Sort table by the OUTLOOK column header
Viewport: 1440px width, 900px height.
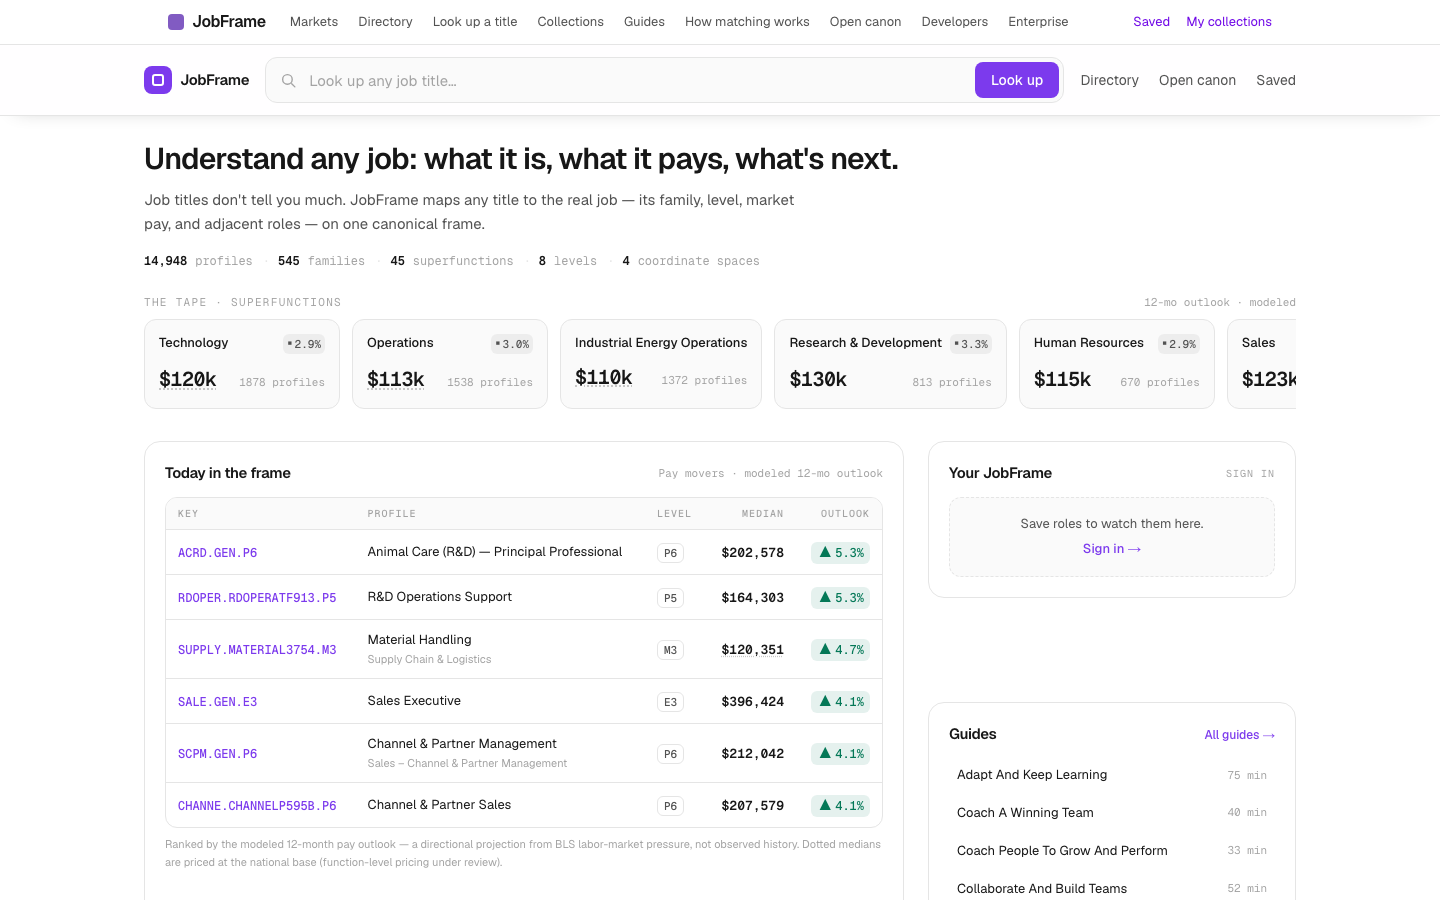click(x=845, y=514)
